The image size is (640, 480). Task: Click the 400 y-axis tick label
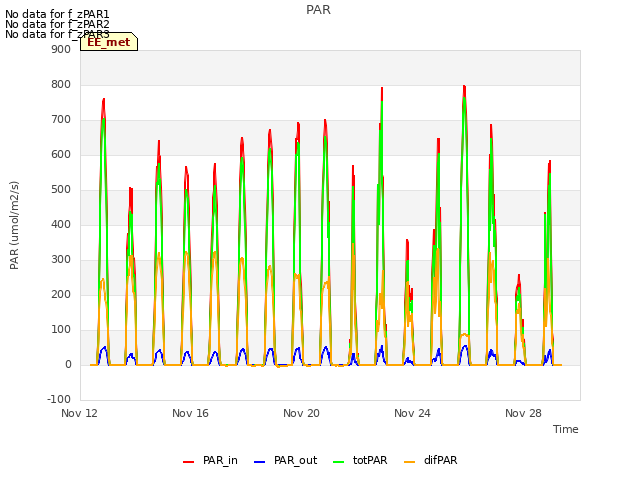(x=61, y=224)
